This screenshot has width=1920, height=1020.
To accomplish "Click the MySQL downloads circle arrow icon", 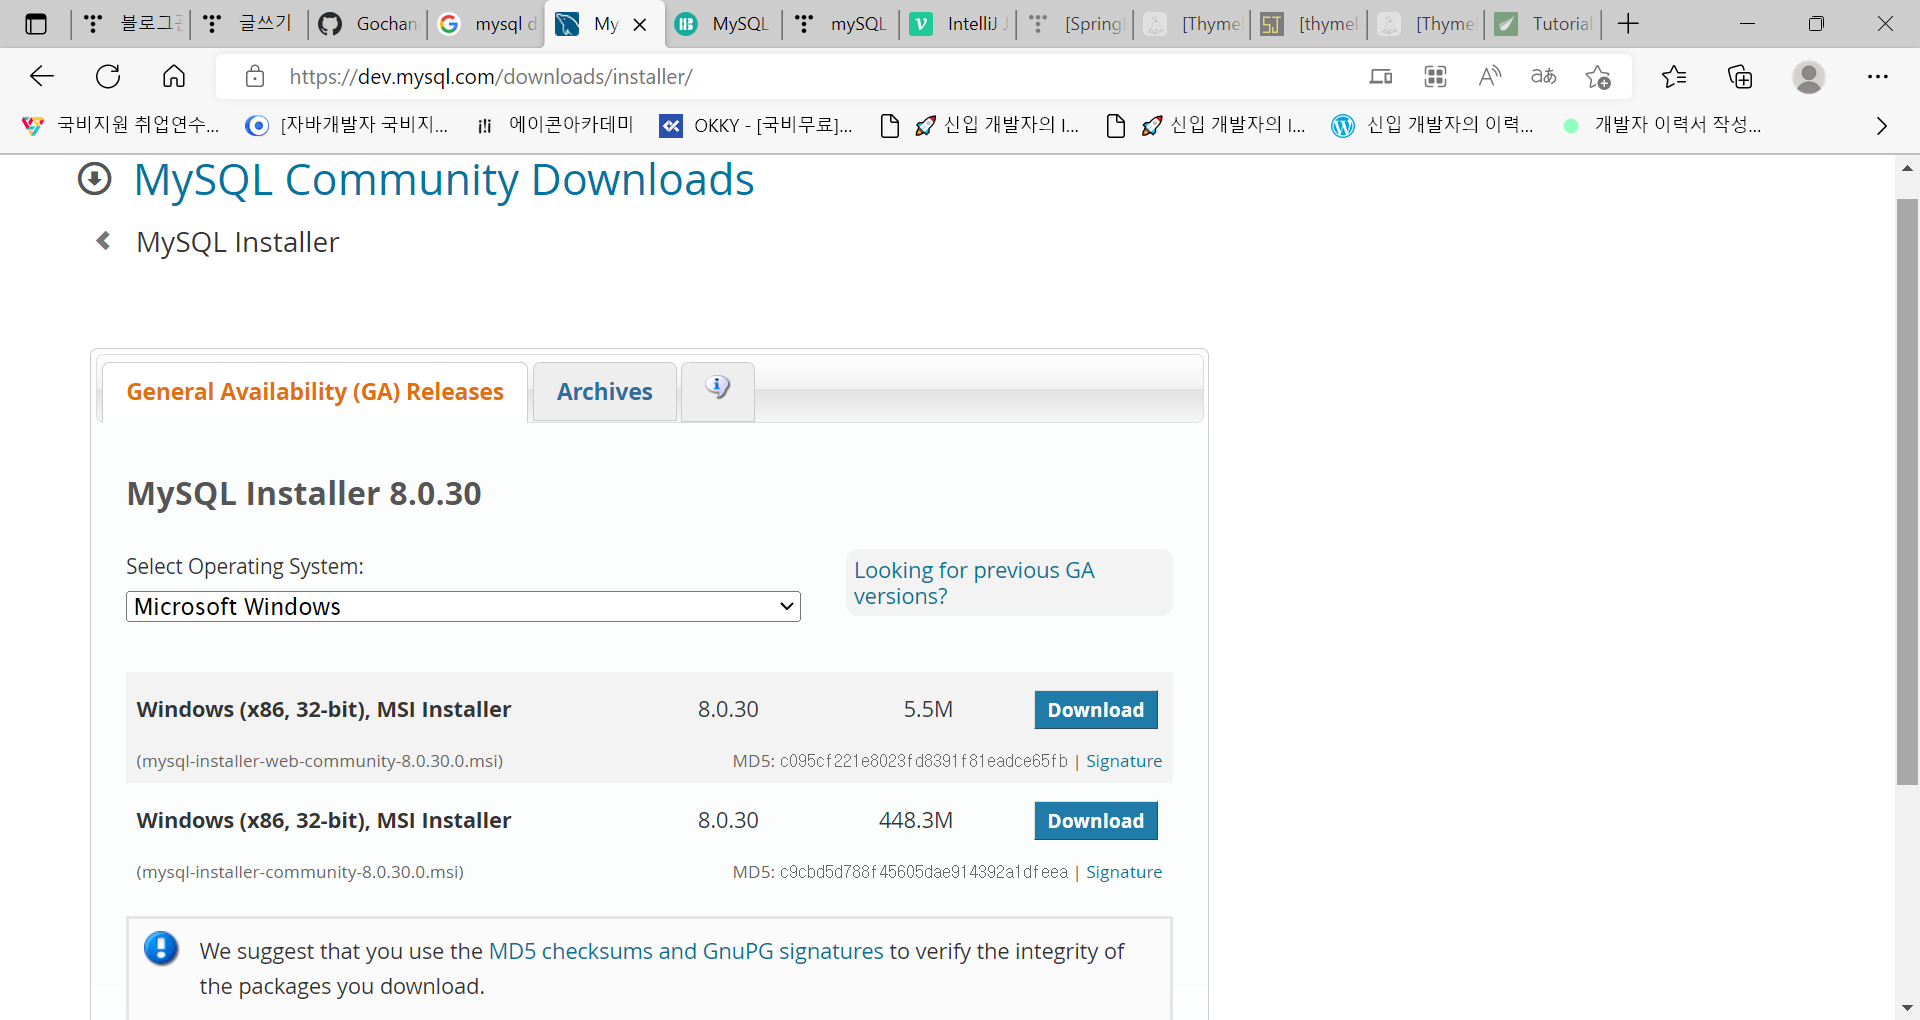I will (95, 179).
